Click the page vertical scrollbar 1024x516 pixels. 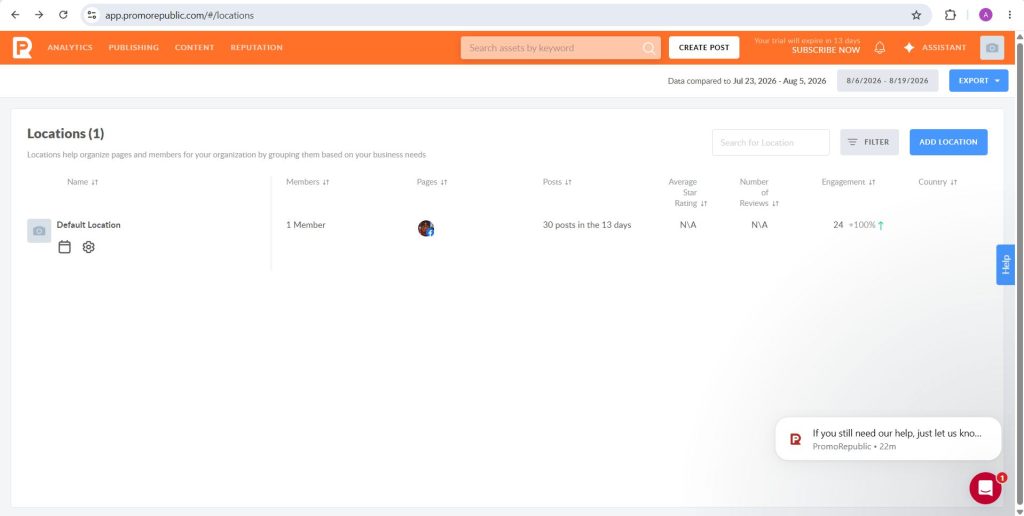1019,273
